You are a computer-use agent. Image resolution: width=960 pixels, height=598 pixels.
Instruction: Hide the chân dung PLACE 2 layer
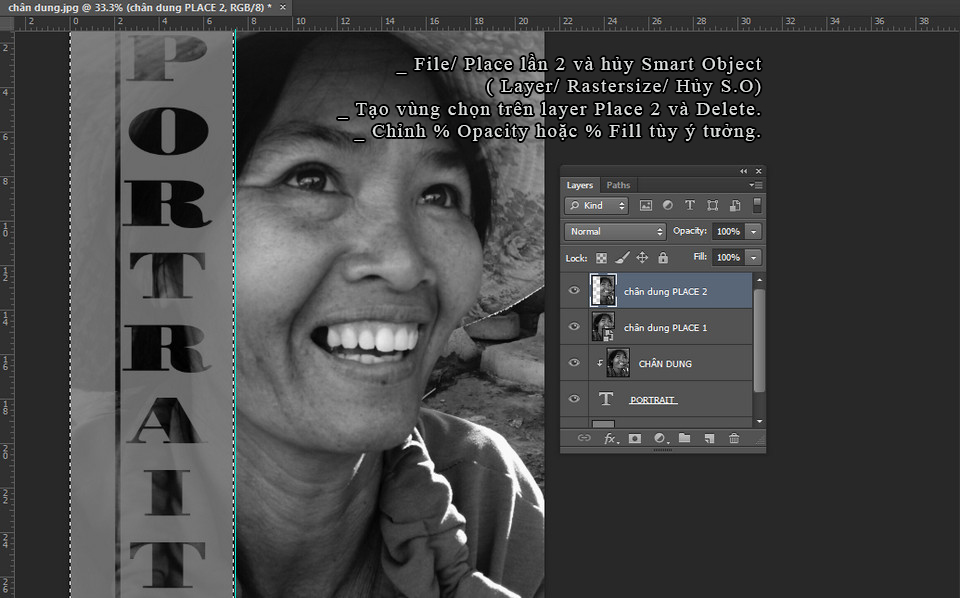point(574,291)
